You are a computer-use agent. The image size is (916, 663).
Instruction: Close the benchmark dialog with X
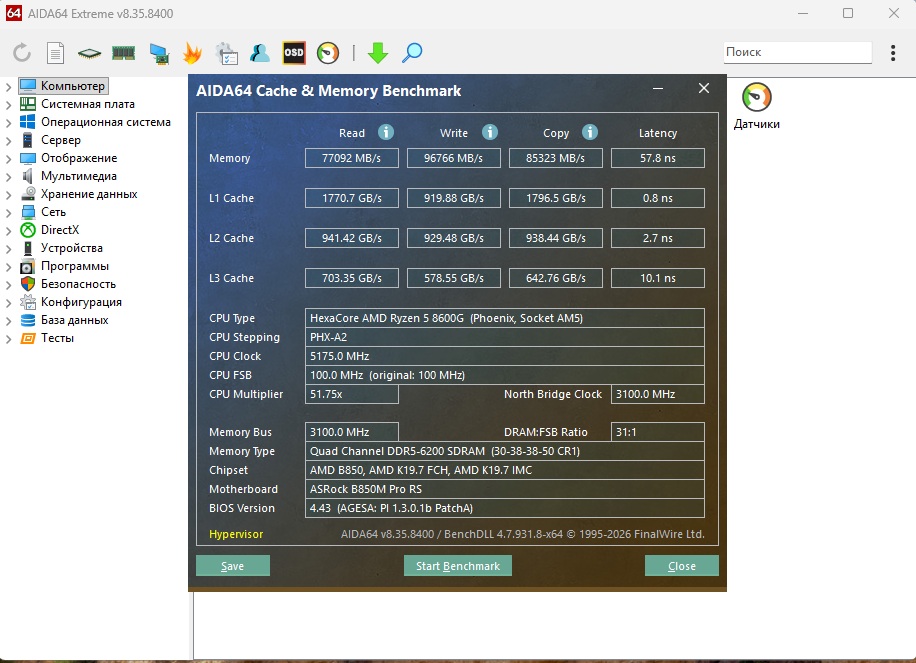[704, 88]
